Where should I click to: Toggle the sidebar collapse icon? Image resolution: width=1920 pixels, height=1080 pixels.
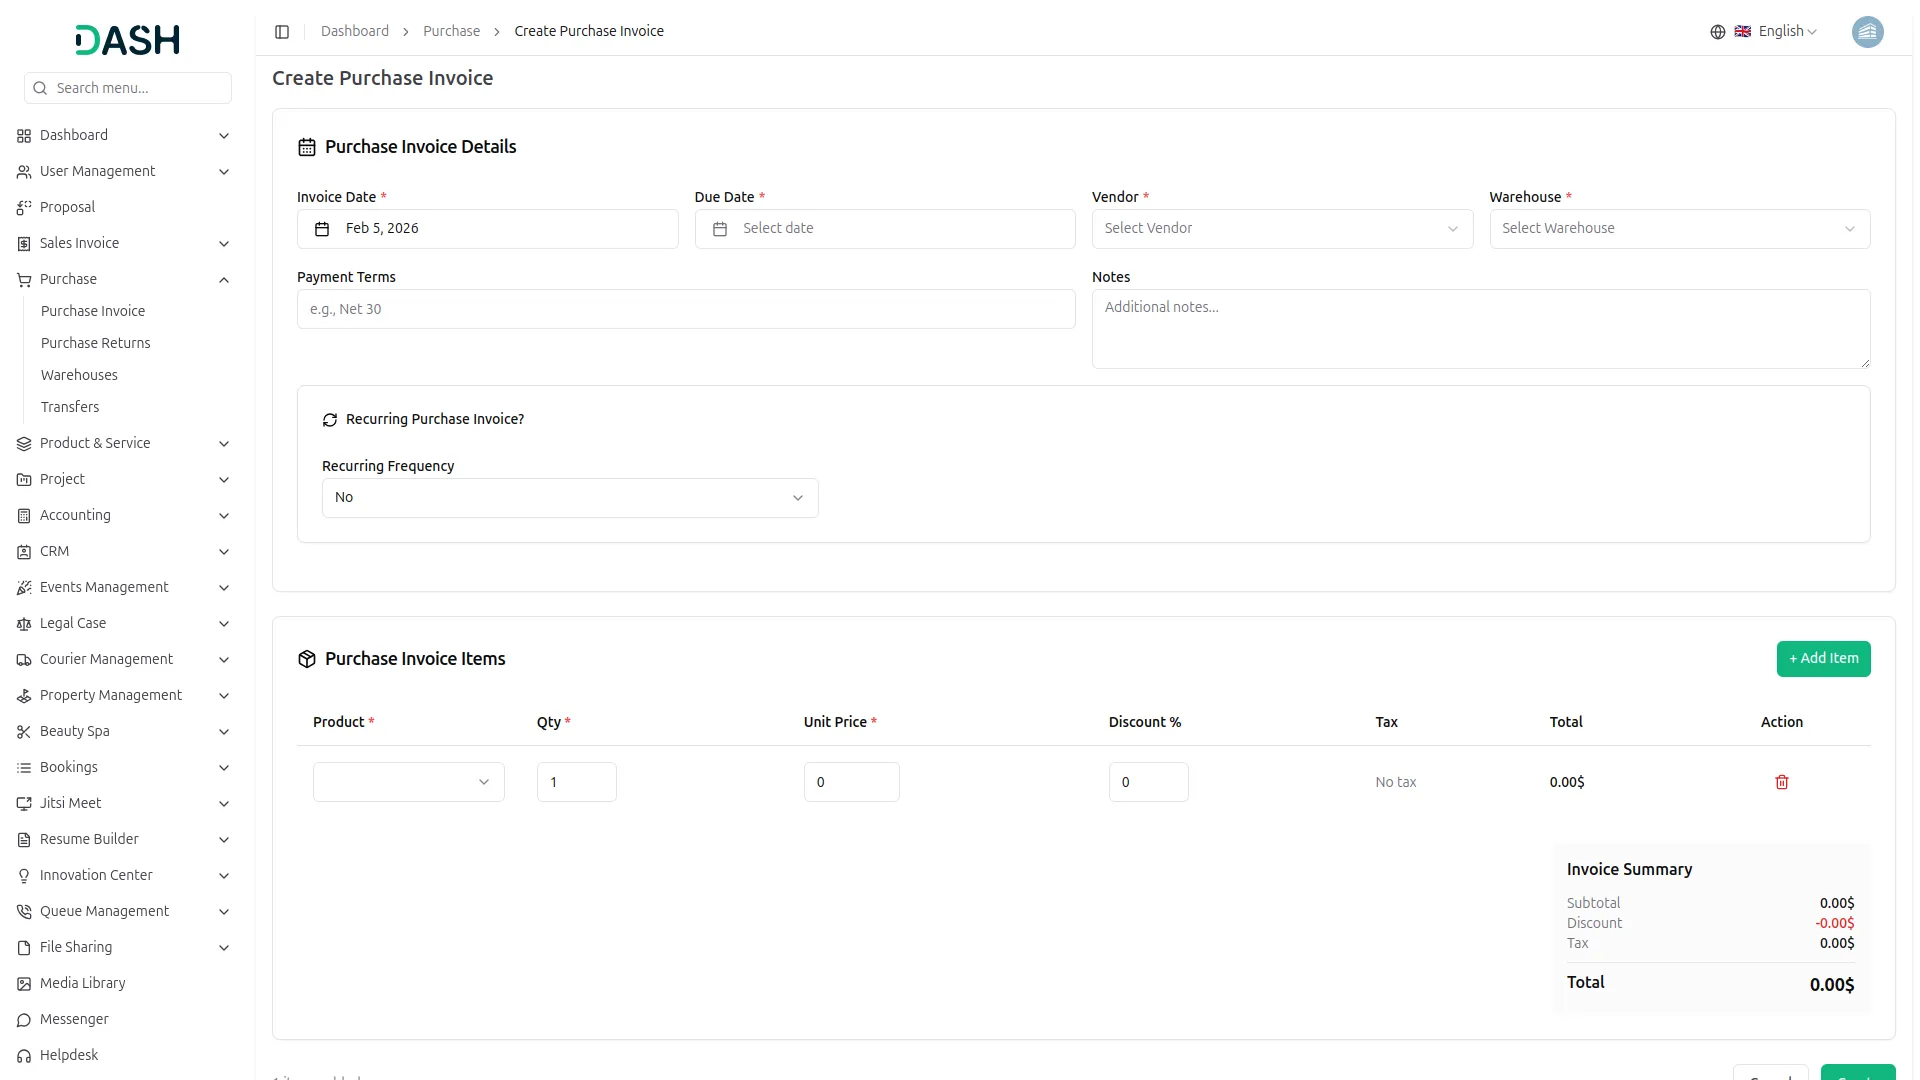point(282,32)
